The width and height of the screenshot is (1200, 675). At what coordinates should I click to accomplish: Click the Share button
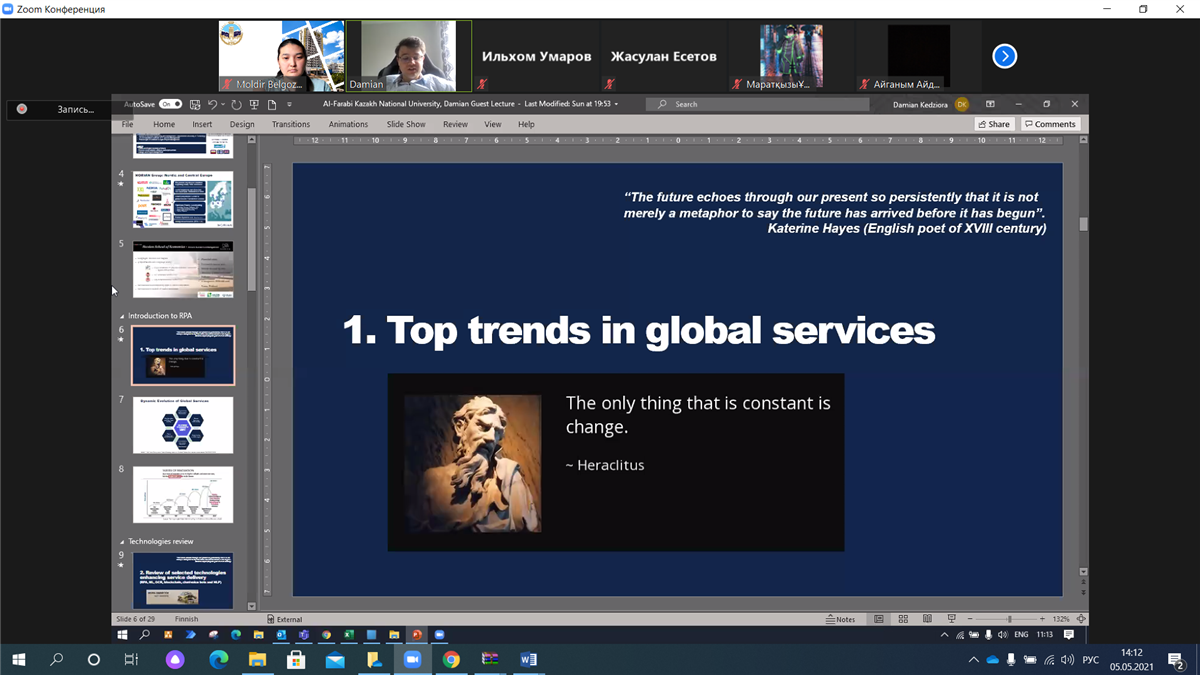(994, 124)
